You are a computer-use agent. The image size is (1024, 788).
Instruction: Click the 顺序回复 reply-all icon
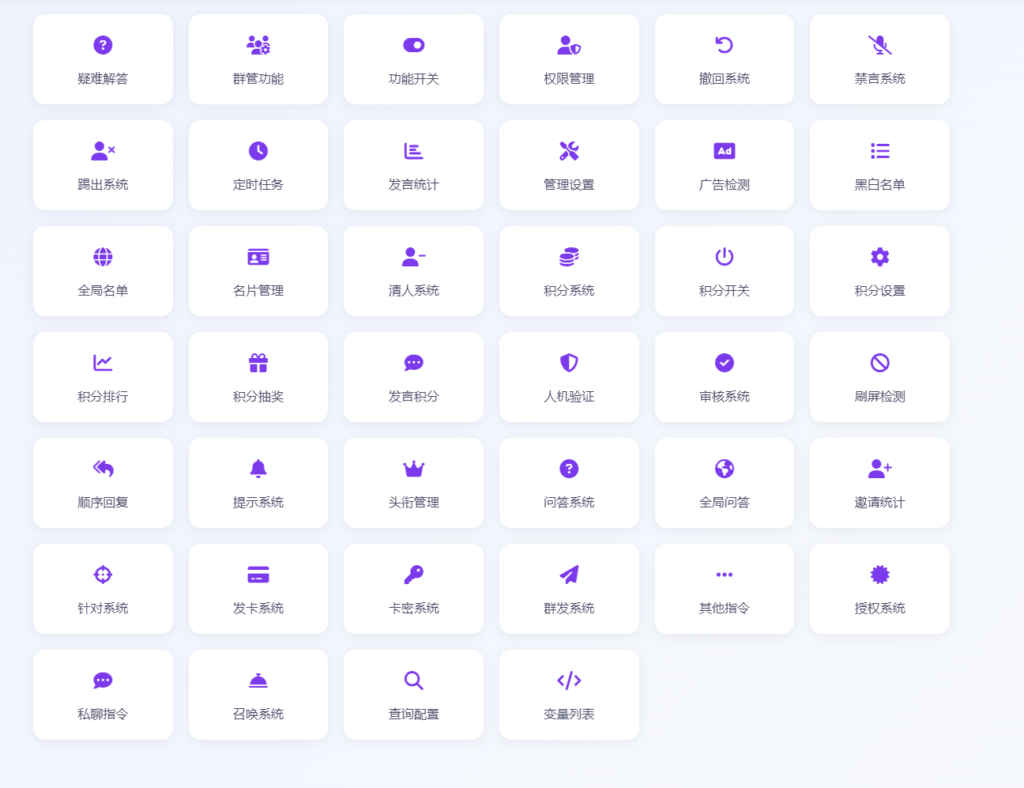coord(103,468)
